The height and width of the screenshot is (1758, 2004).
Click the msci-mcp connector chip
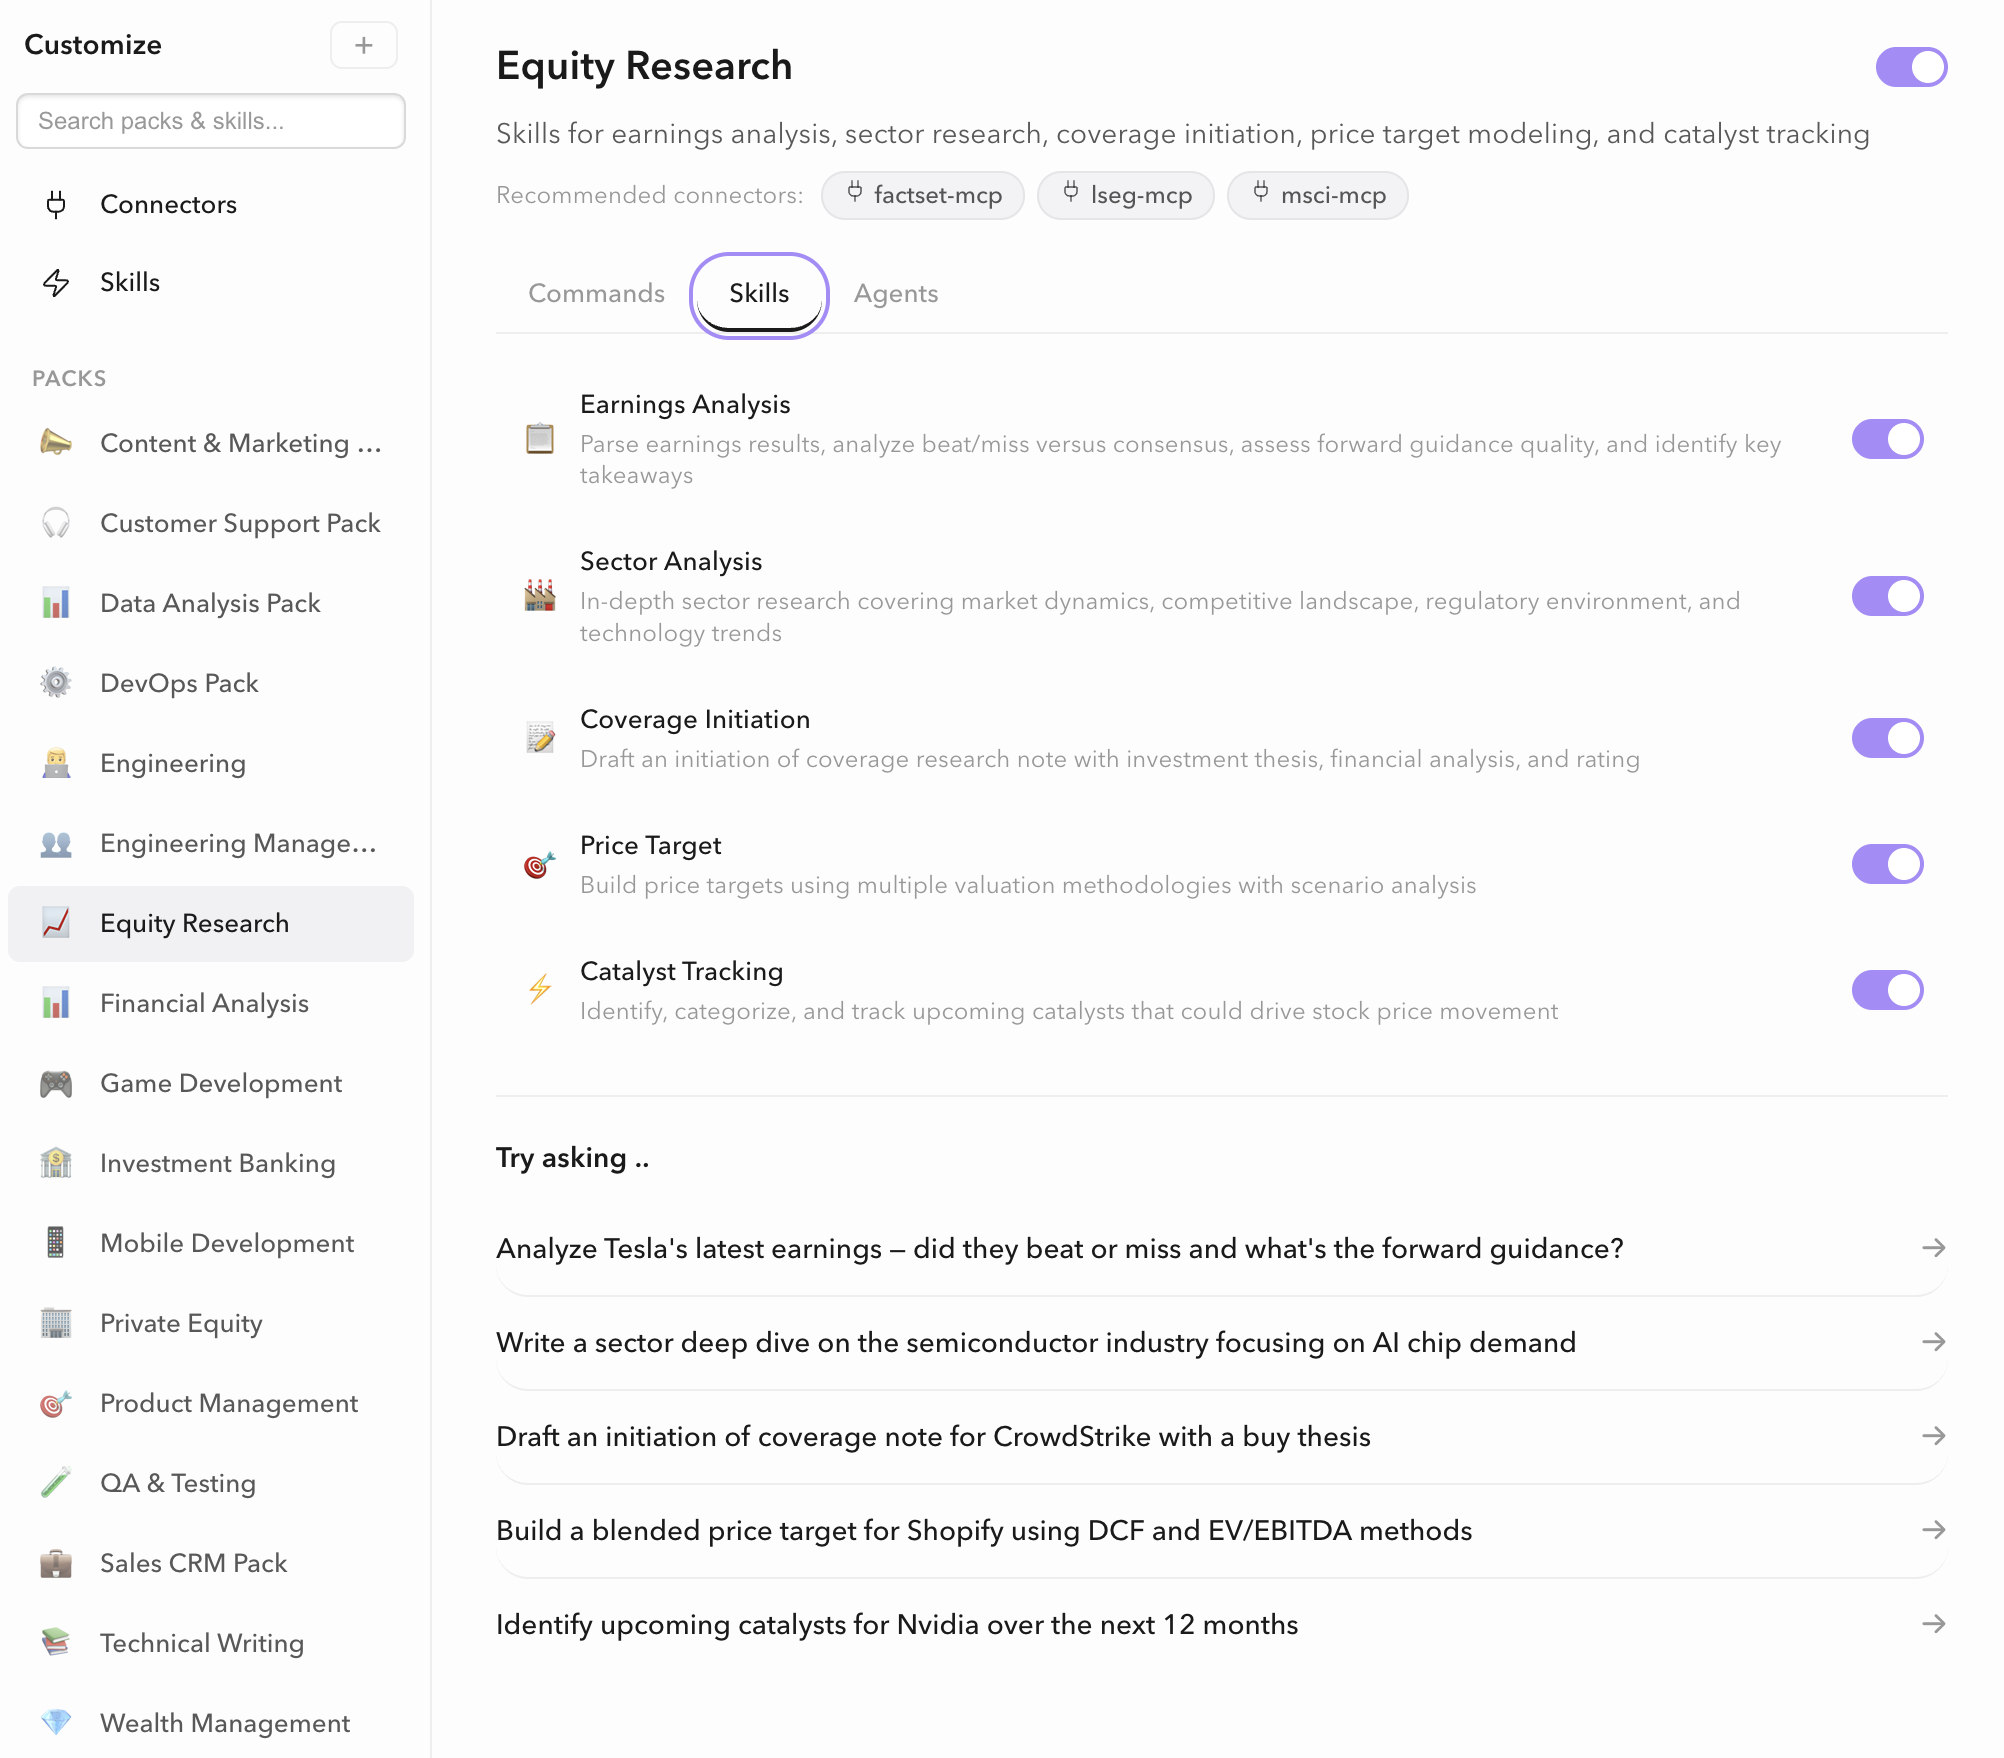coord(1317,195)
